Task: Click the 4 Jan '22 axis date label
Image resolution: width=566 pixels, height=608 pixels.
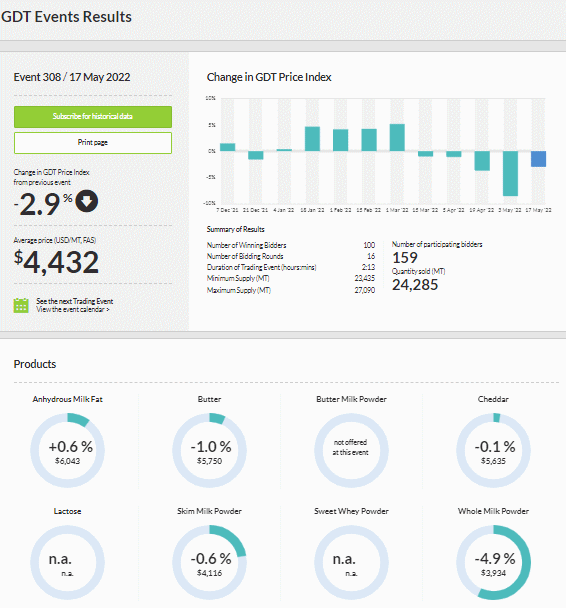Action: [284, 210]
